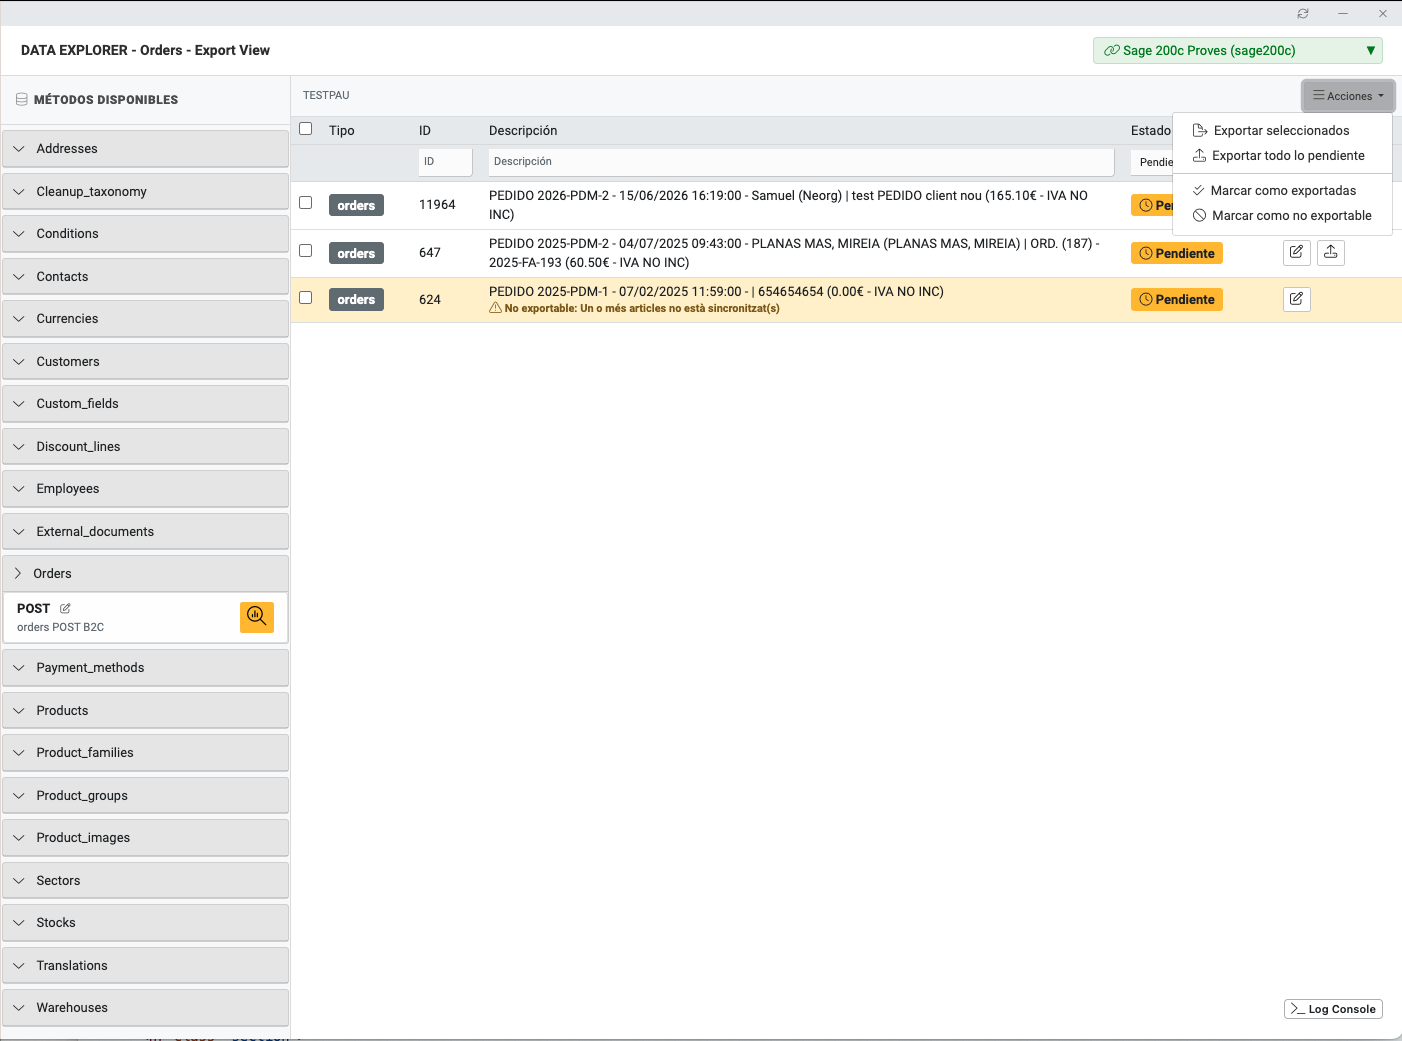Select the checkbox for order 11964
1402x1041 pixels.
306,202
